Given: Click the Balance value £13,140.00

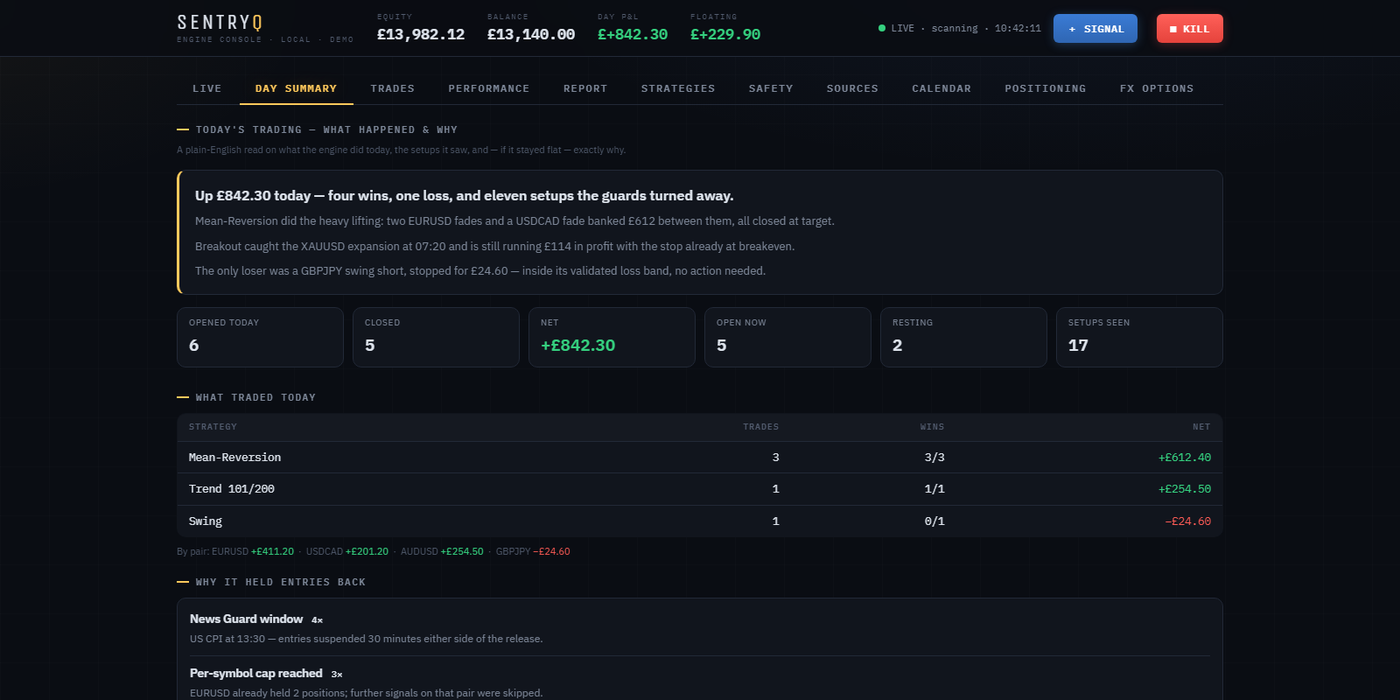Looking at the screenshot, I should (531, 34).
